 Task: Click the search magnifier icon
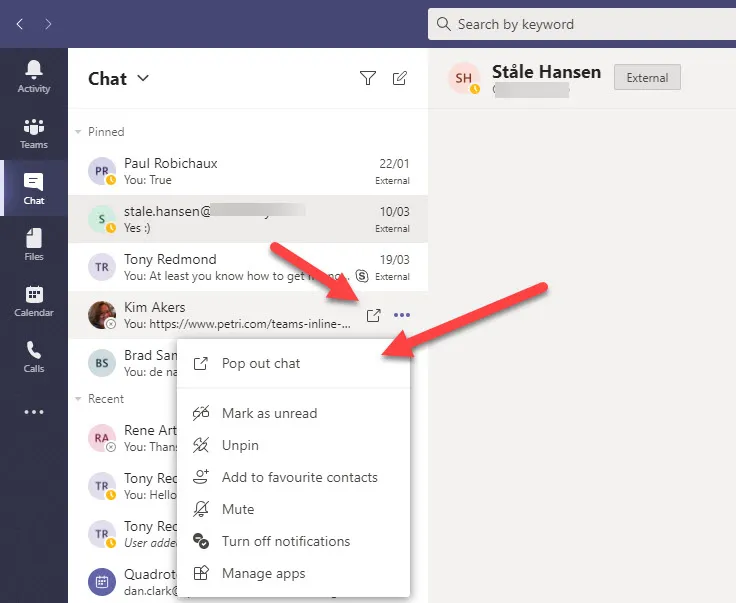pyautogui.click(x=443, y=24)
